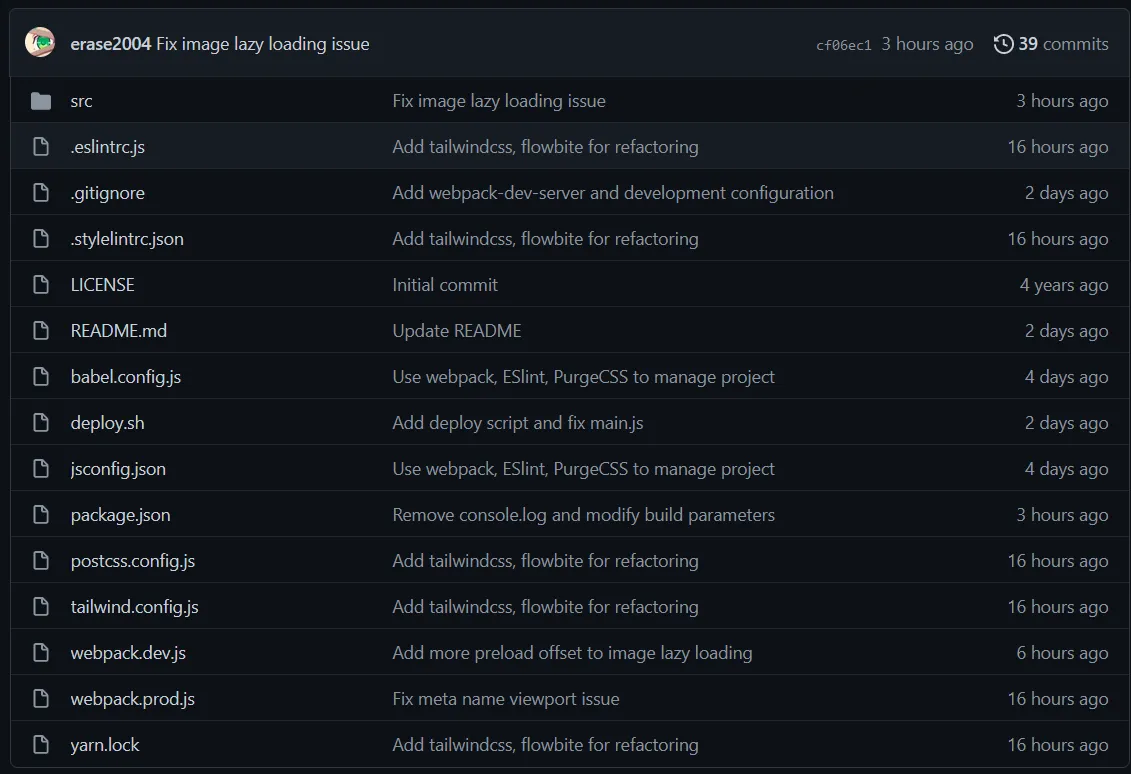Open the jsconfig.json file
Viewport: 1131px width, 774px height.
point(118,469)
